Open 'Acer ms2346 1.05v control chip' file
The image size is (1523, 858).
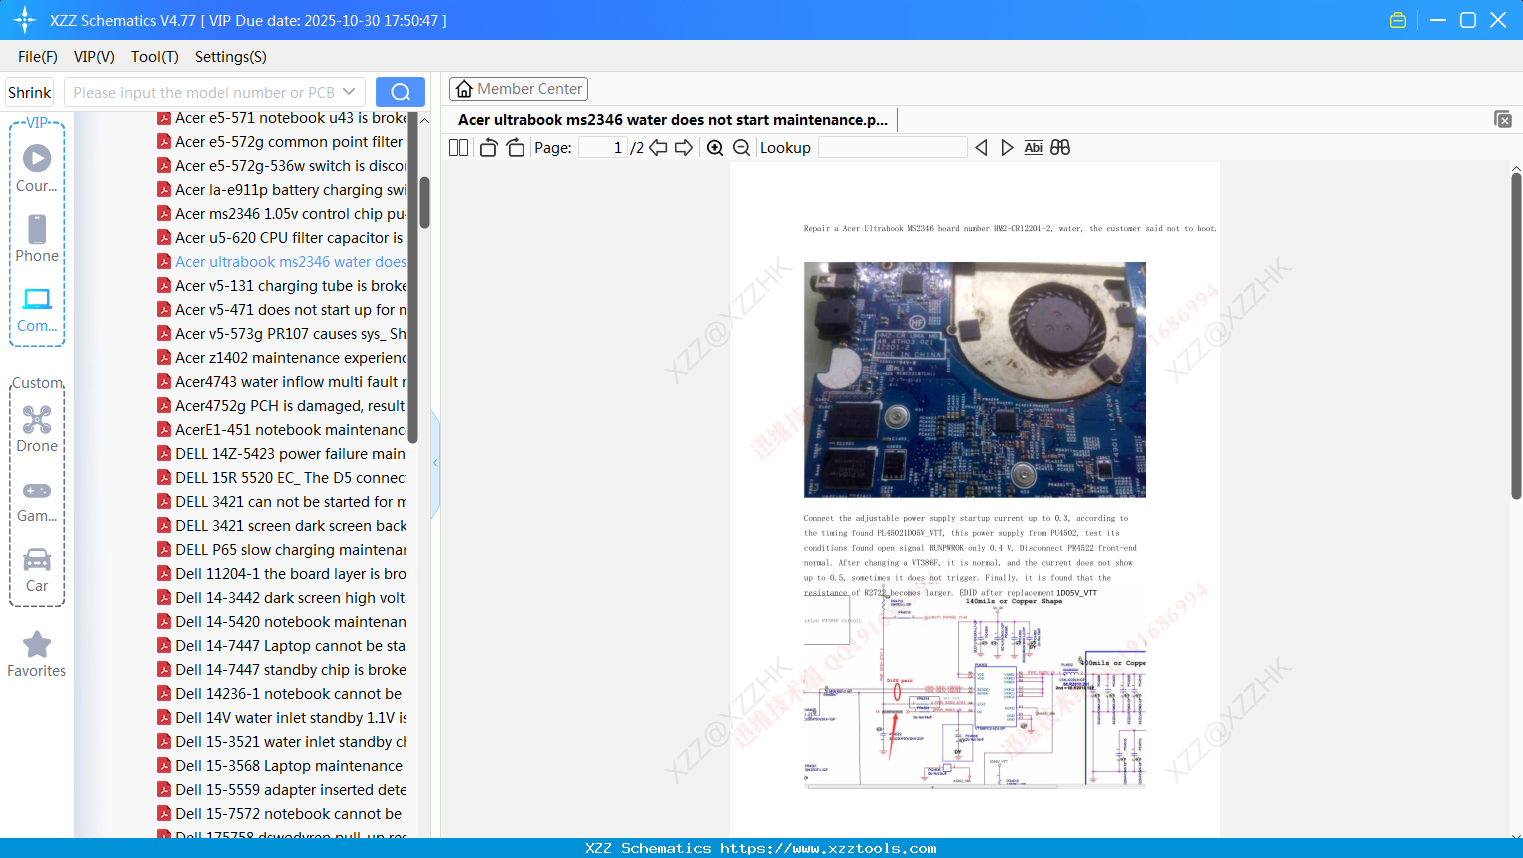[282, 214]
